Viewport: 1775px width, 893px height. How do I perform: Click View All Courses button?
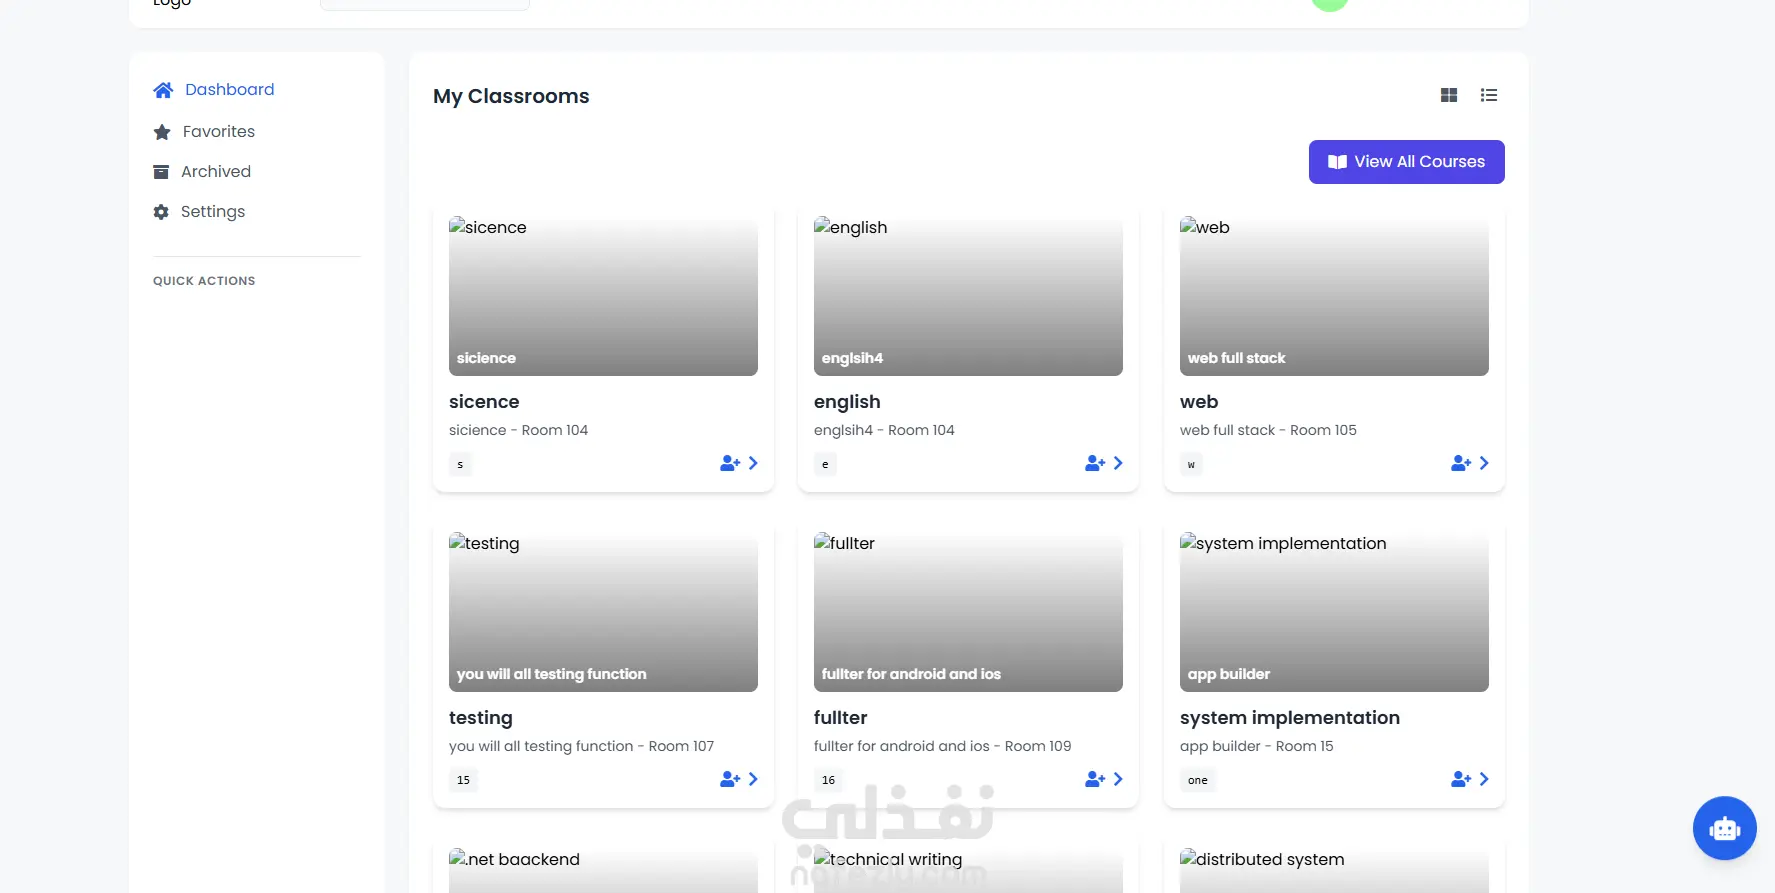click(1406, 162)
